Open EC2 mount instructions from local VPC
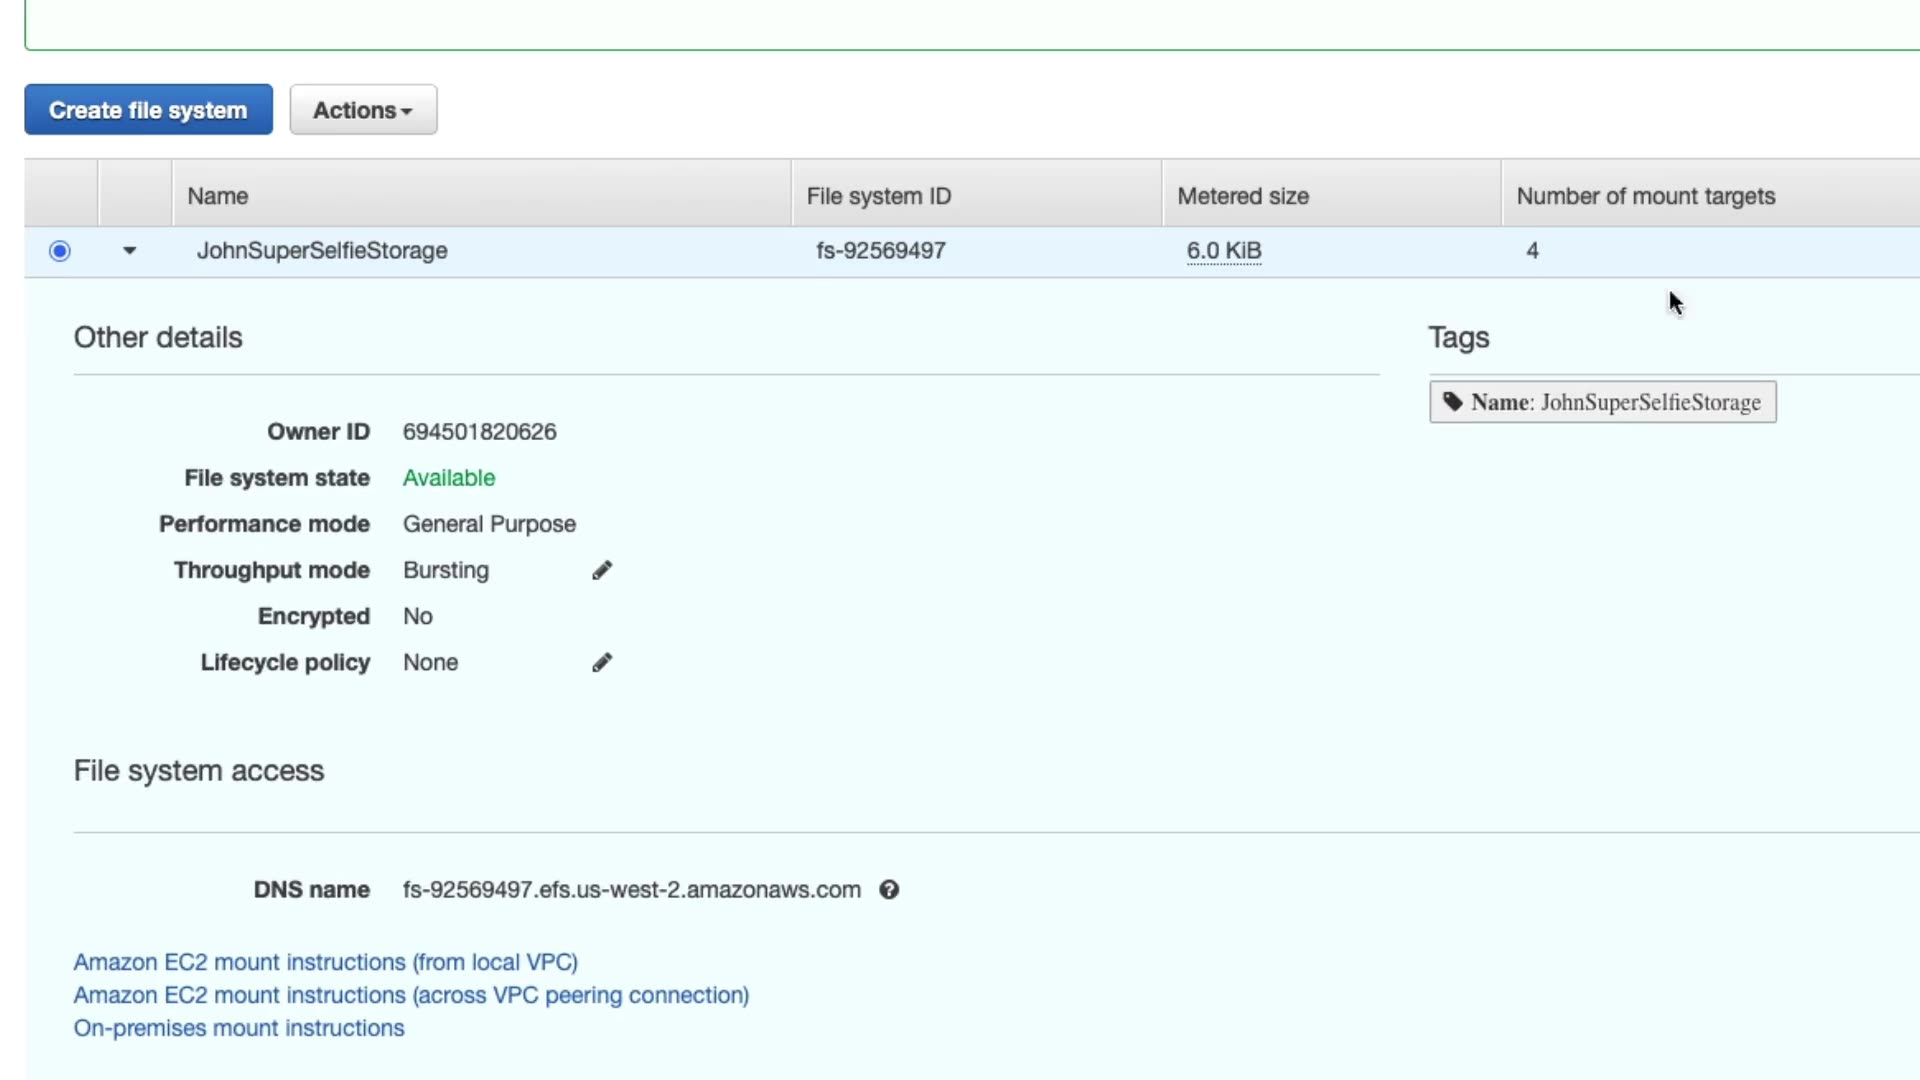 coord(325,962)
